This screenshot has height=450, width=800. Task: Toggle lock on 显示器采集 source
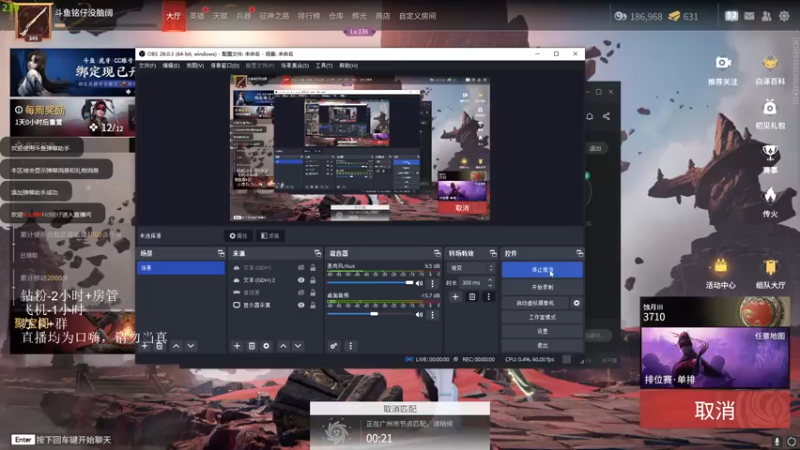coord(313,305)
